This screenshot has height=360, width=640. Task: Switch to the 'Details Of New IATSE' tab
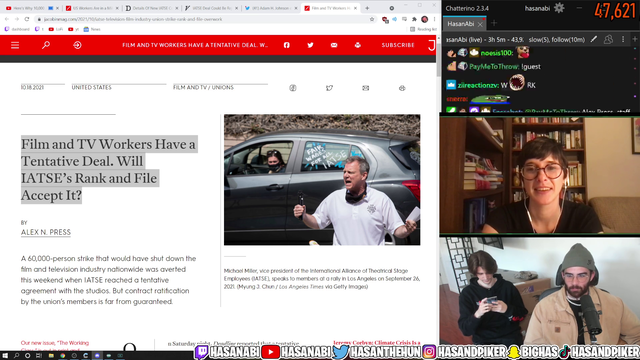[x=150, y=8]
